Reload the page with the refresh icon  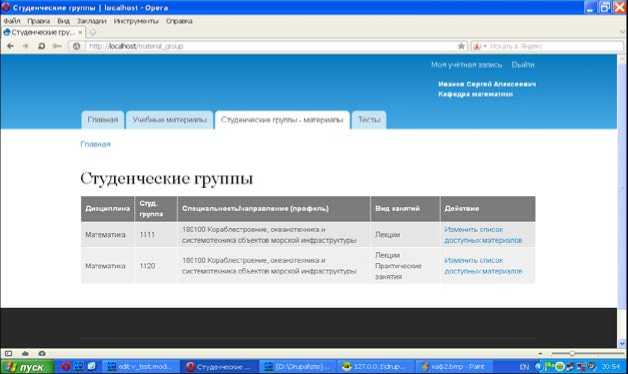[41, 46]
